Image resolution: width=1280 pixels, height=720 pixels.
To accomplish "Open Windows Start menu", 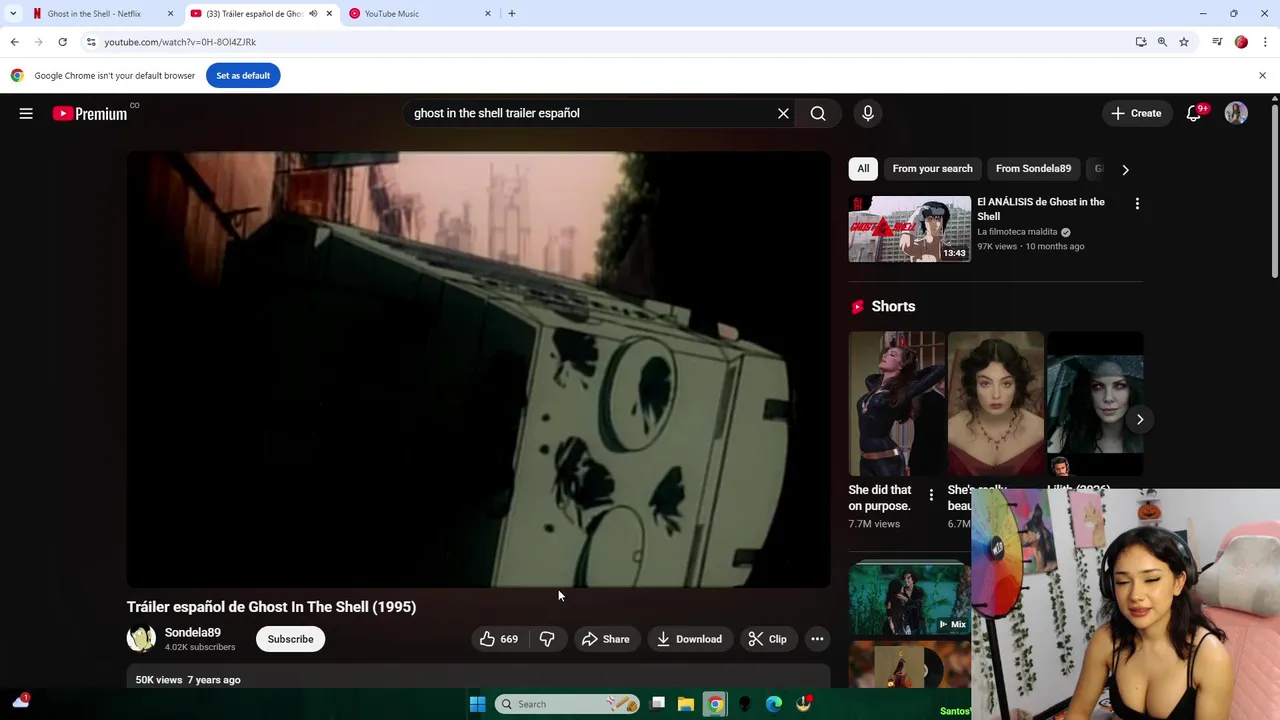I will click(477, 704).
